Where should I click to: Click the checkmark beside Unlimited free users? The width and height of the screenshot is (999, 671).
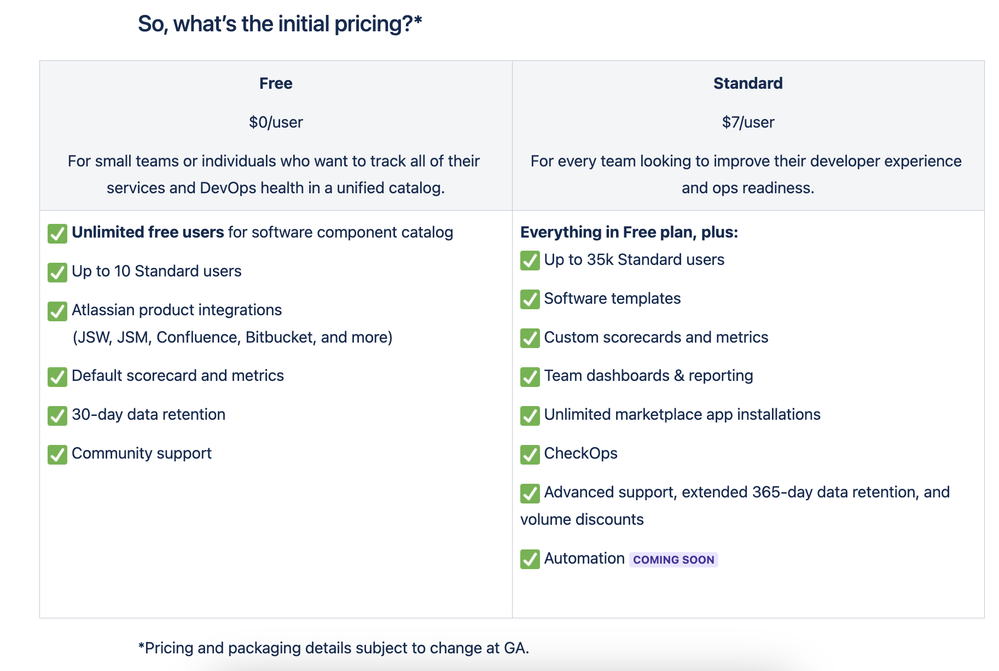click(58, 233)
